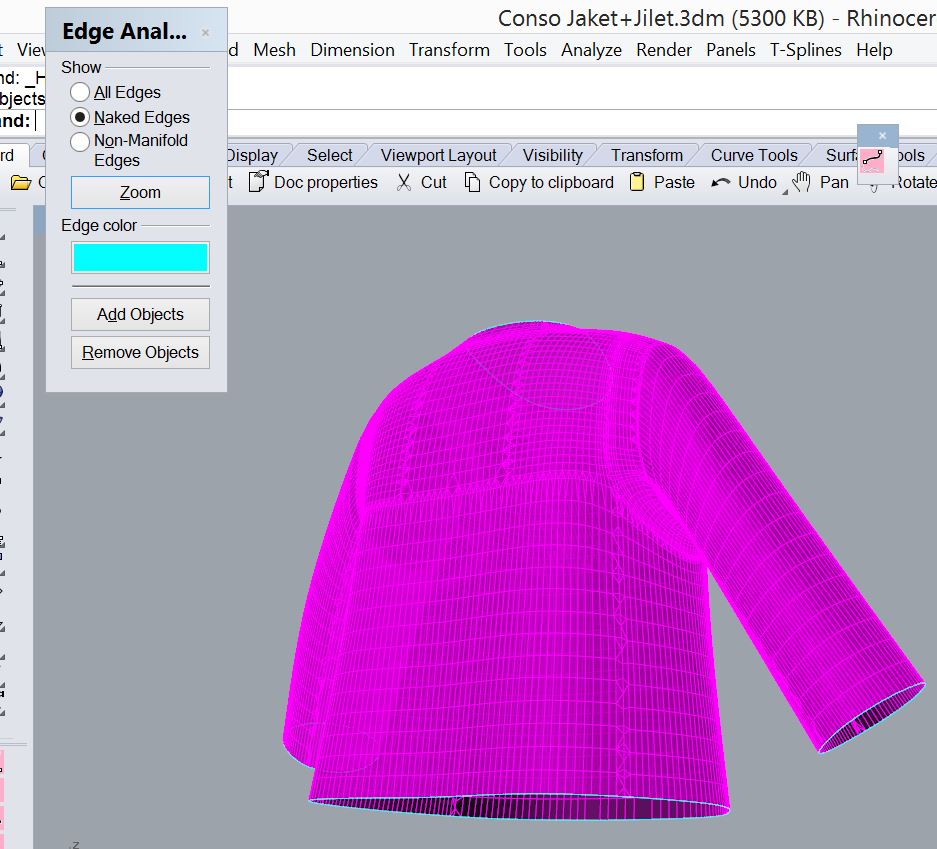
Task: Switch to the Visibility toolbar tab
Action: coord(552,155)
